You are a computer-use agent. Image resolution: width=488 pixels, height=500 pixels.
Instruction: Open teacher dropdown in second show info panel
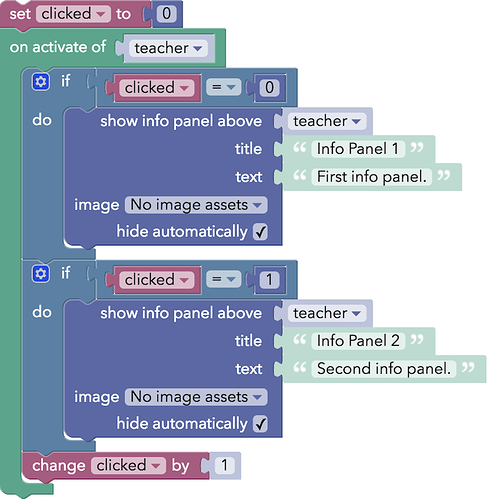pyautogui.click(x=327, y=313)
